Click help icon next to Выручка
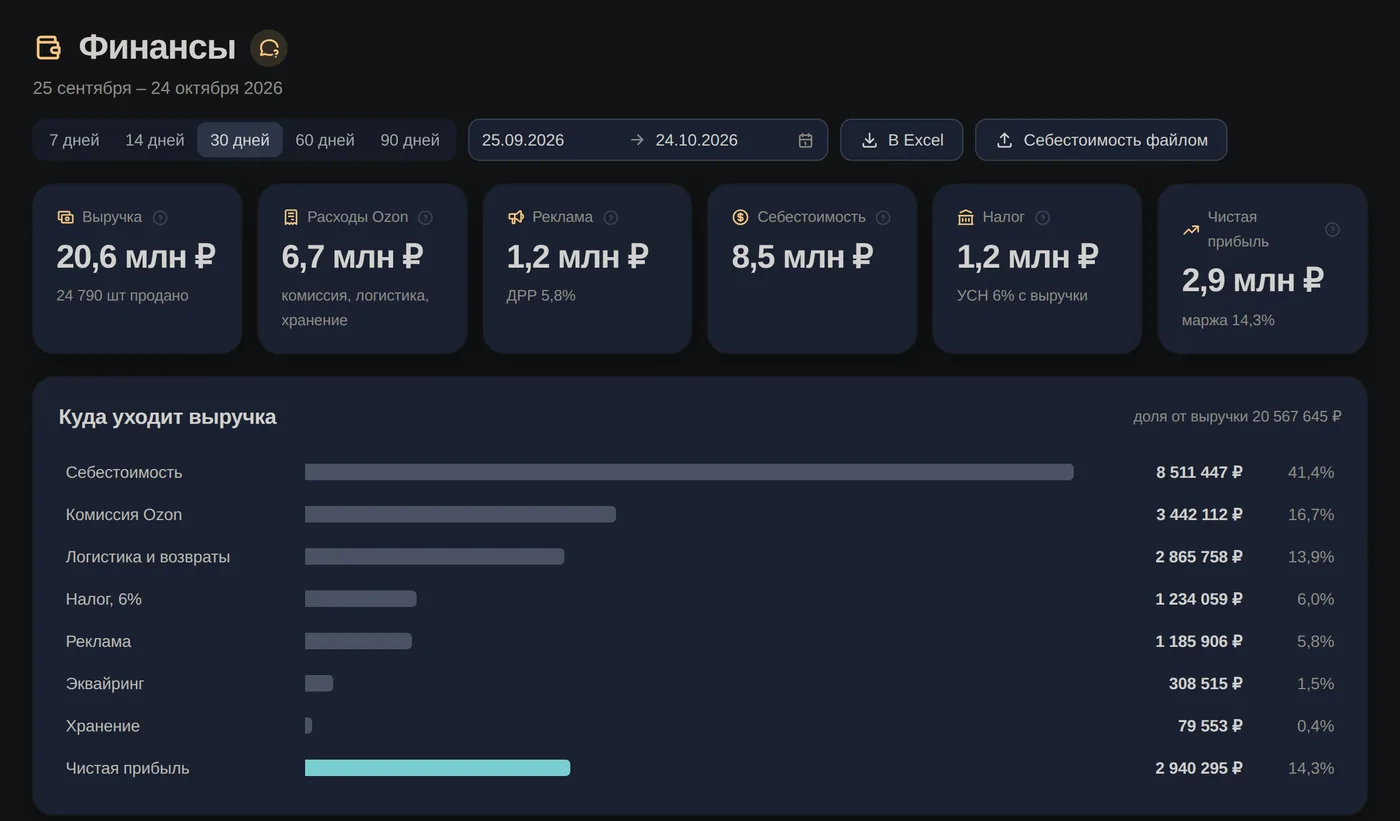 [160, 217]
